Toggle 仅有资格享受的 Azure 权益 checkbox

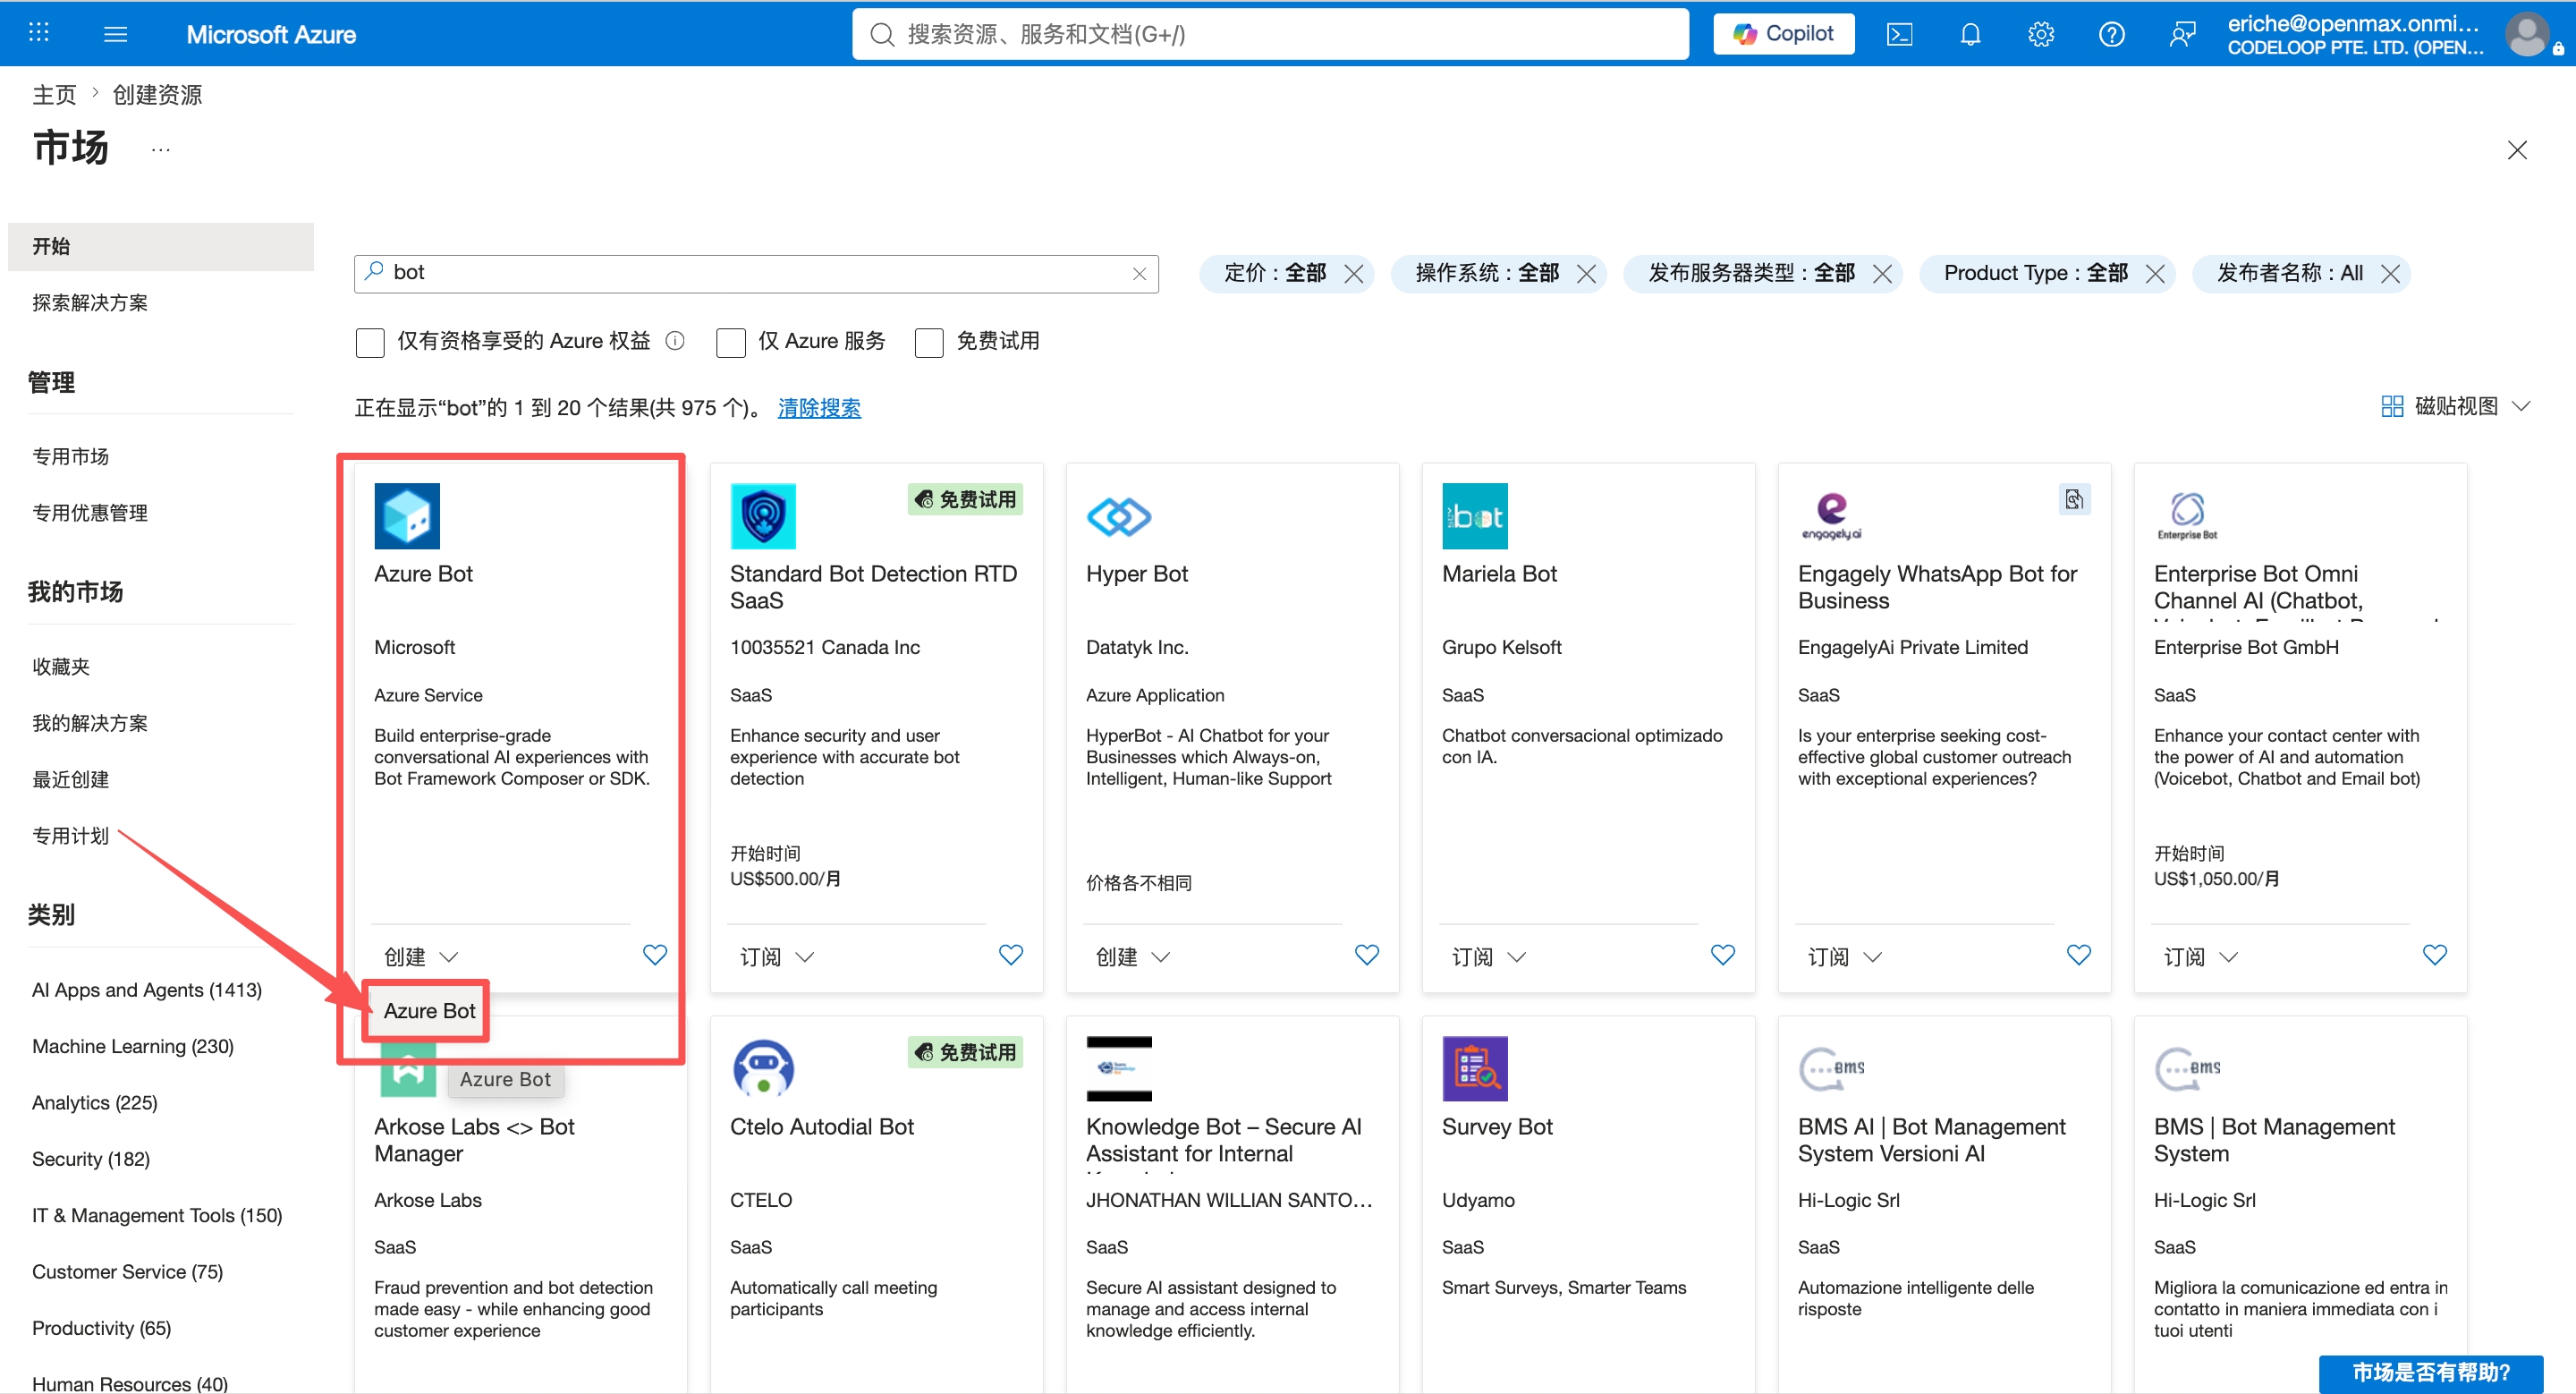[370, 342]
